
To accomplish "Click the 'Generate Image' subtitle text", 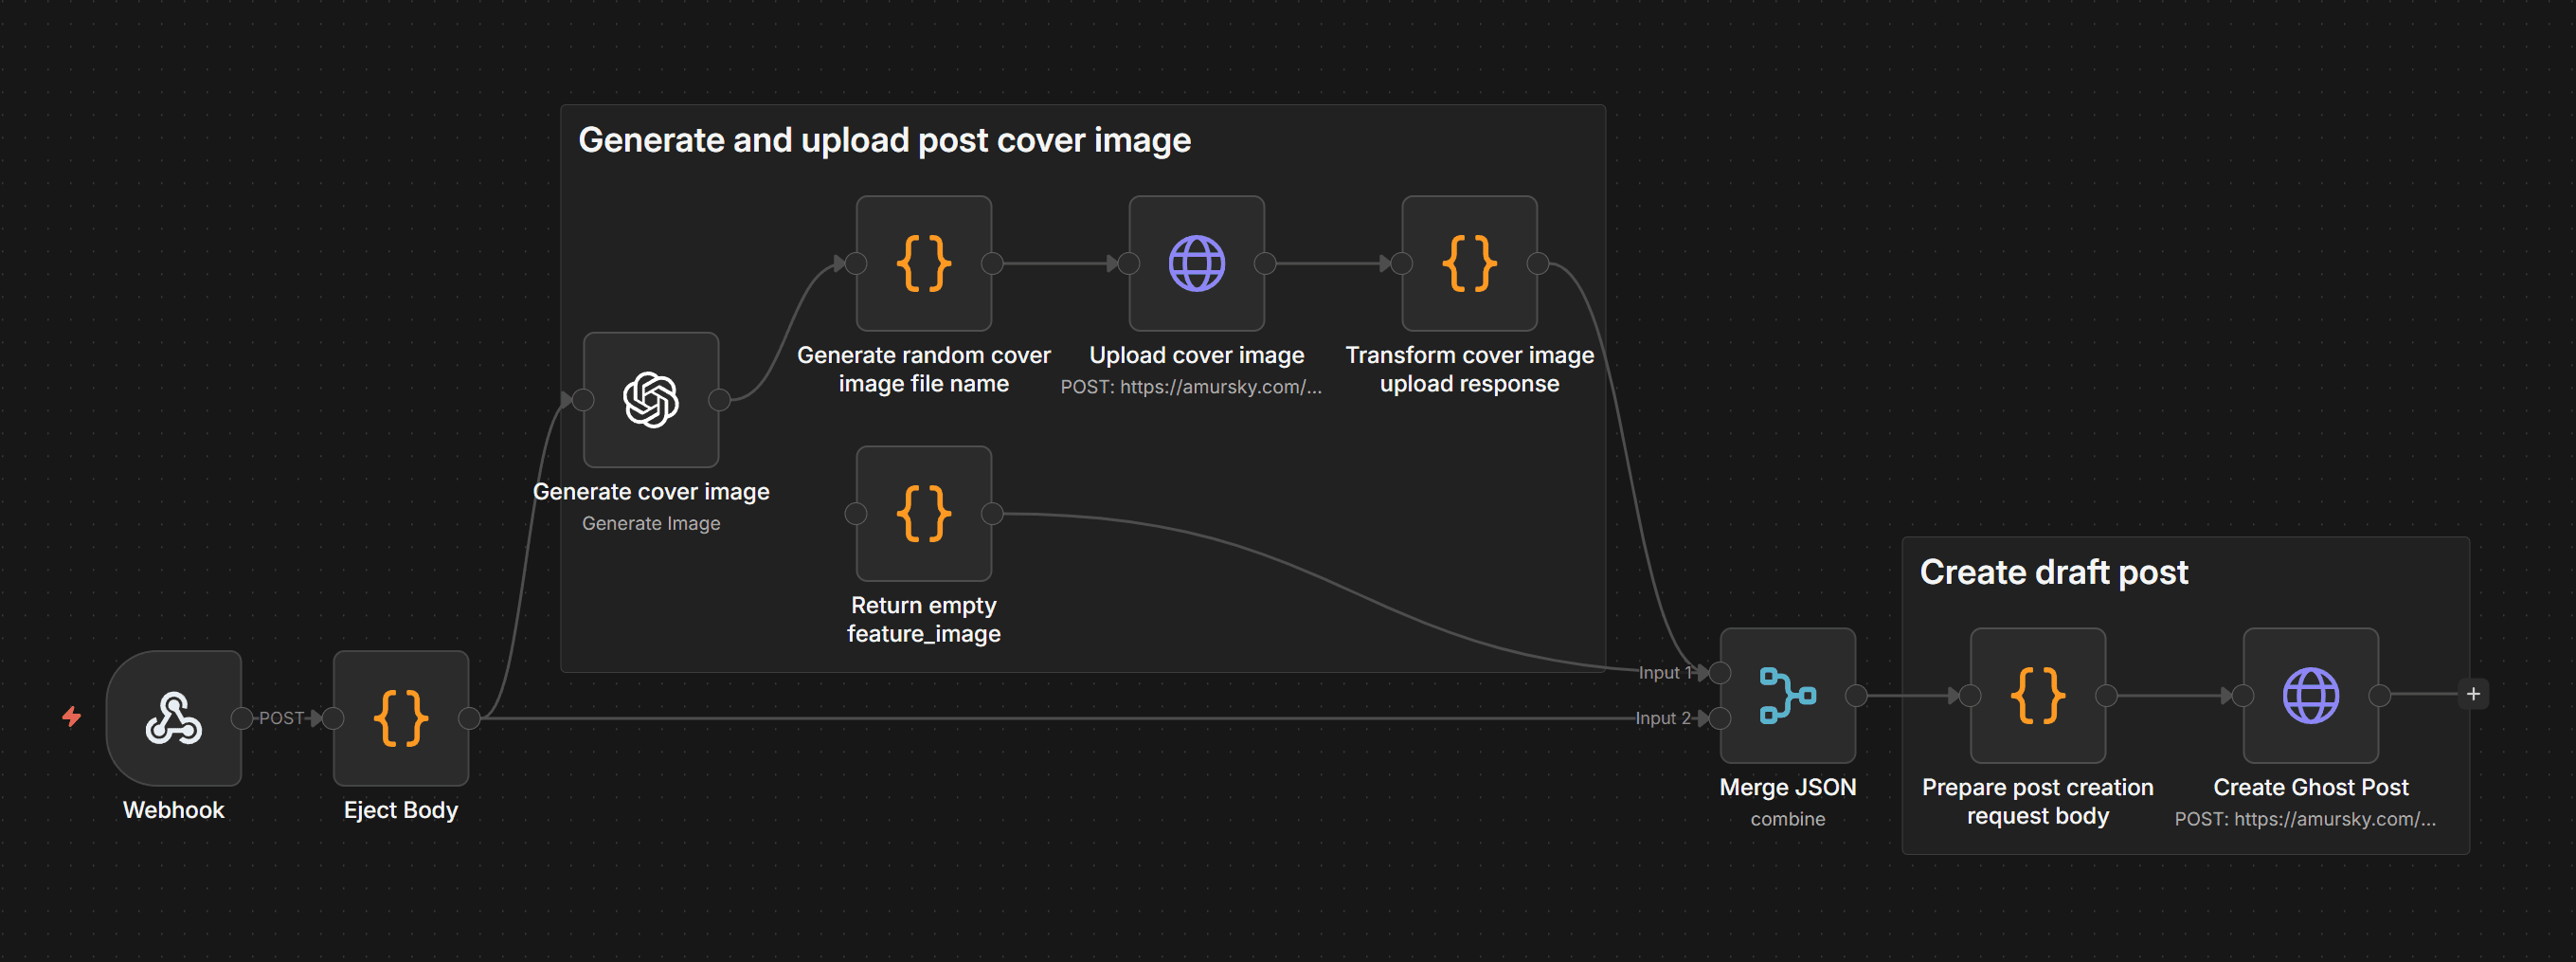I will [x=651, y=523].
